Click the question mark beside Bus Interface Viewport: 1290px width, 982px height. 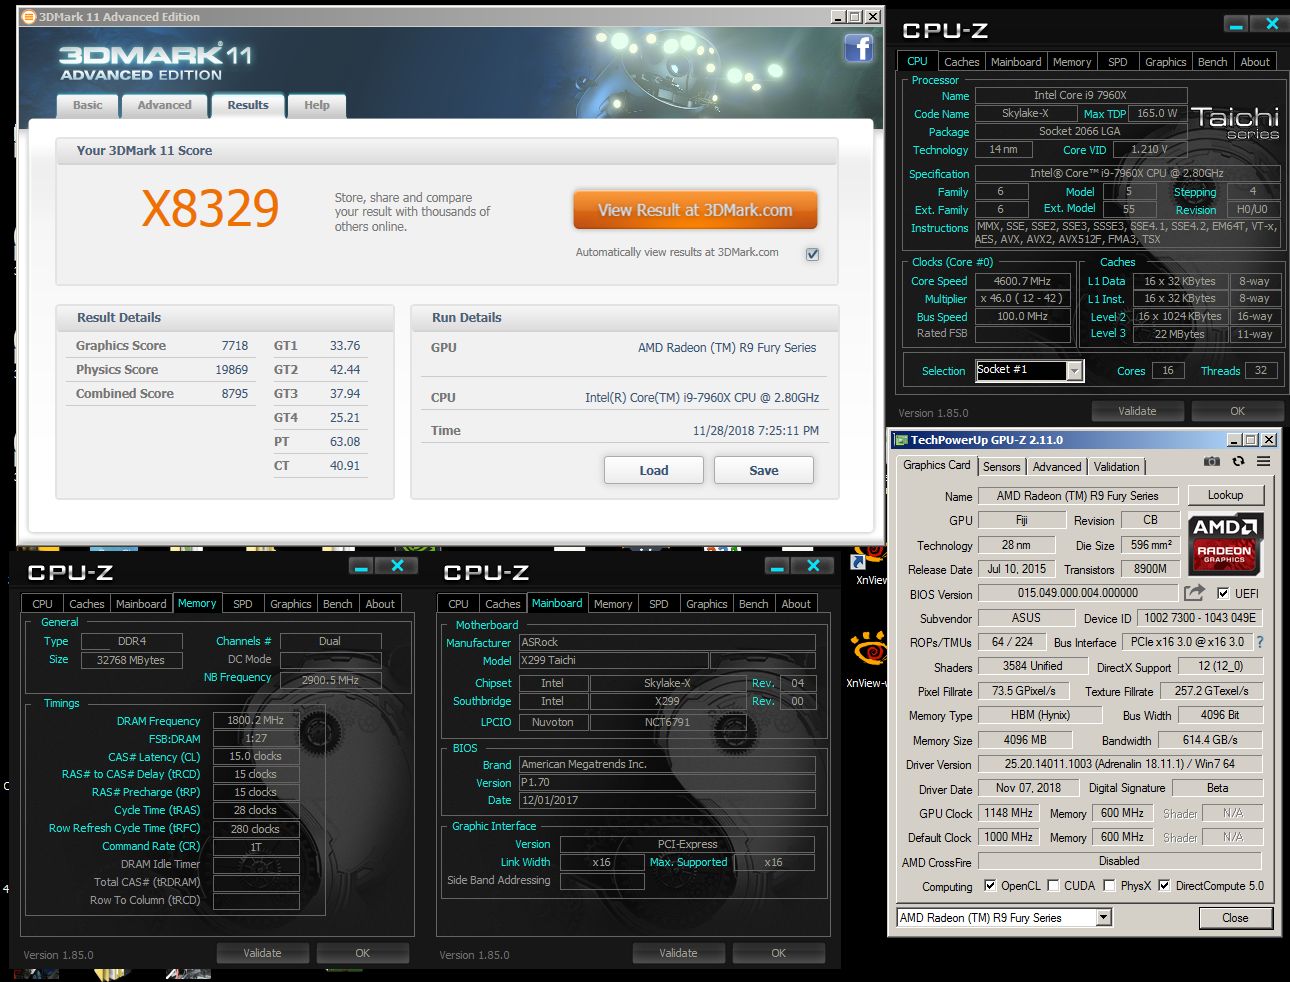(x=1260, y=642)
